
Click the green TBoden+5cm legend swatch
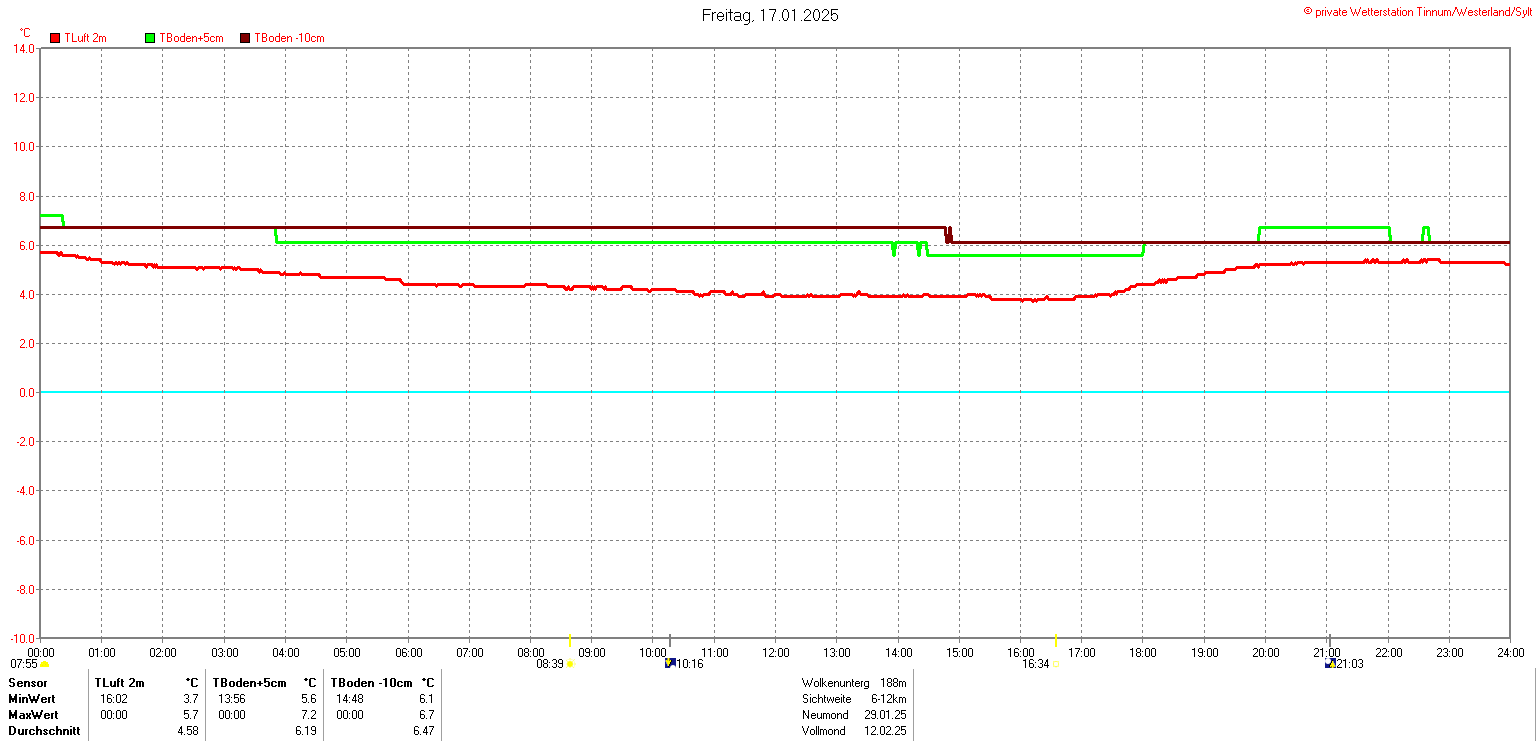[x=150, y=38]
